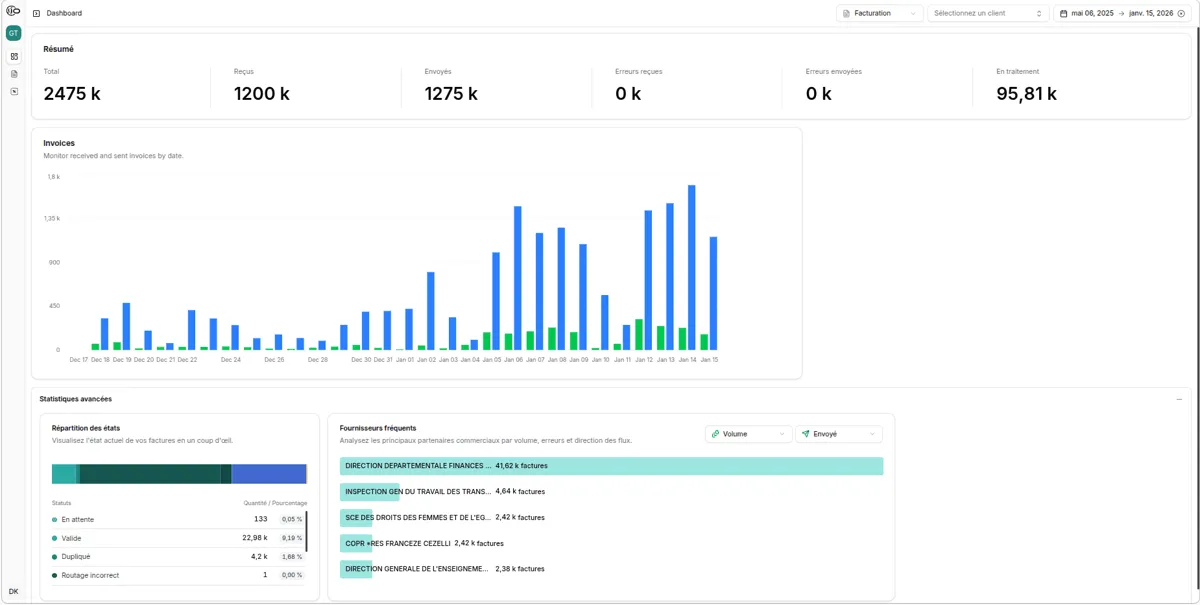Open the Volume filter dropdown

[x=748, y=434]
